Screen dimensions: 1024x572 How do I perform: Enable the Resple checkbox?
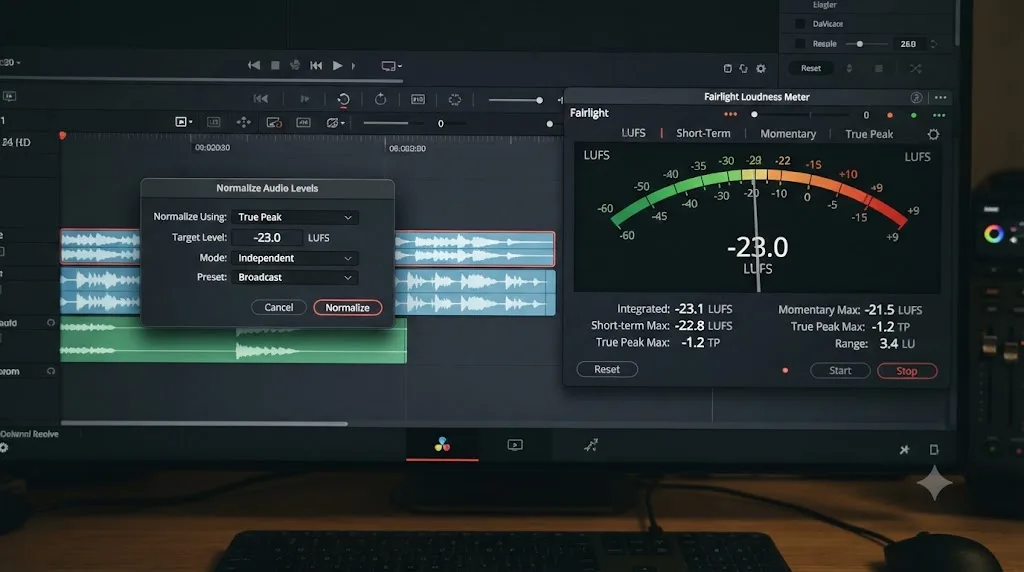point(800,44)
